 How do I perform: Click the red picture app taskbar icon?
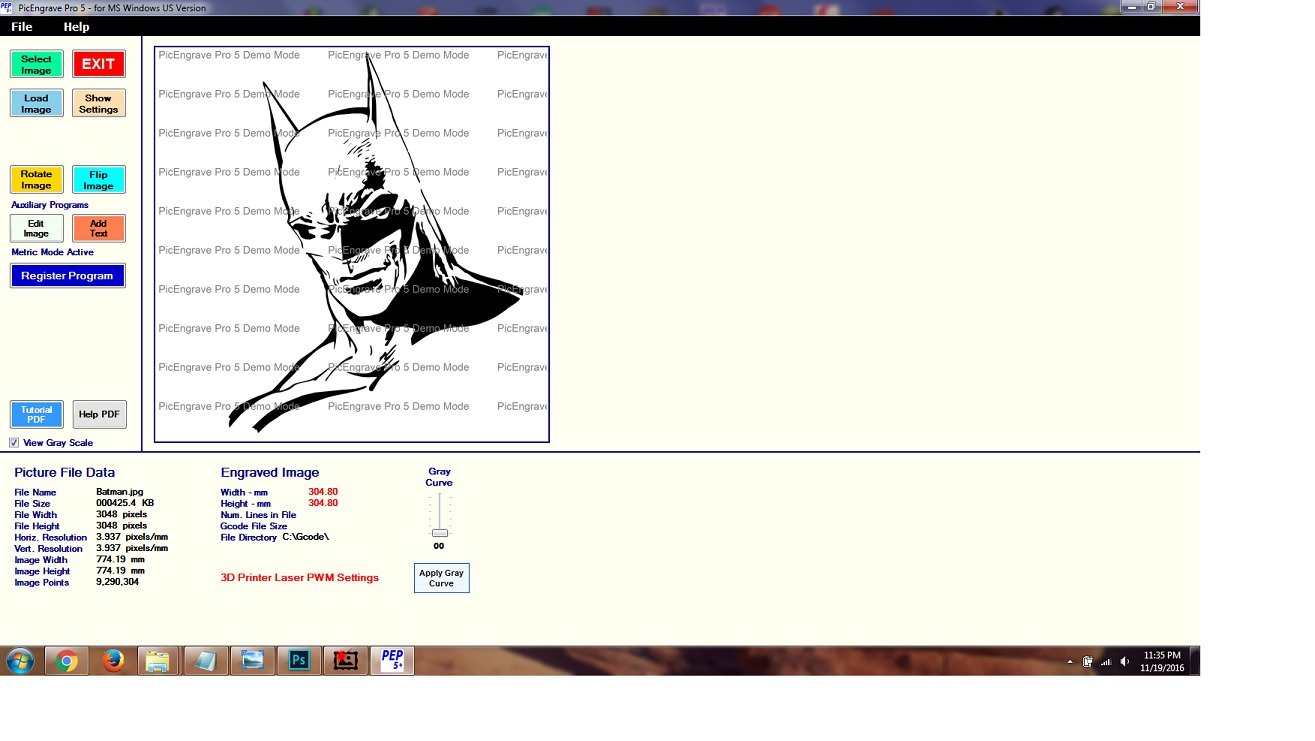(345, 661)
